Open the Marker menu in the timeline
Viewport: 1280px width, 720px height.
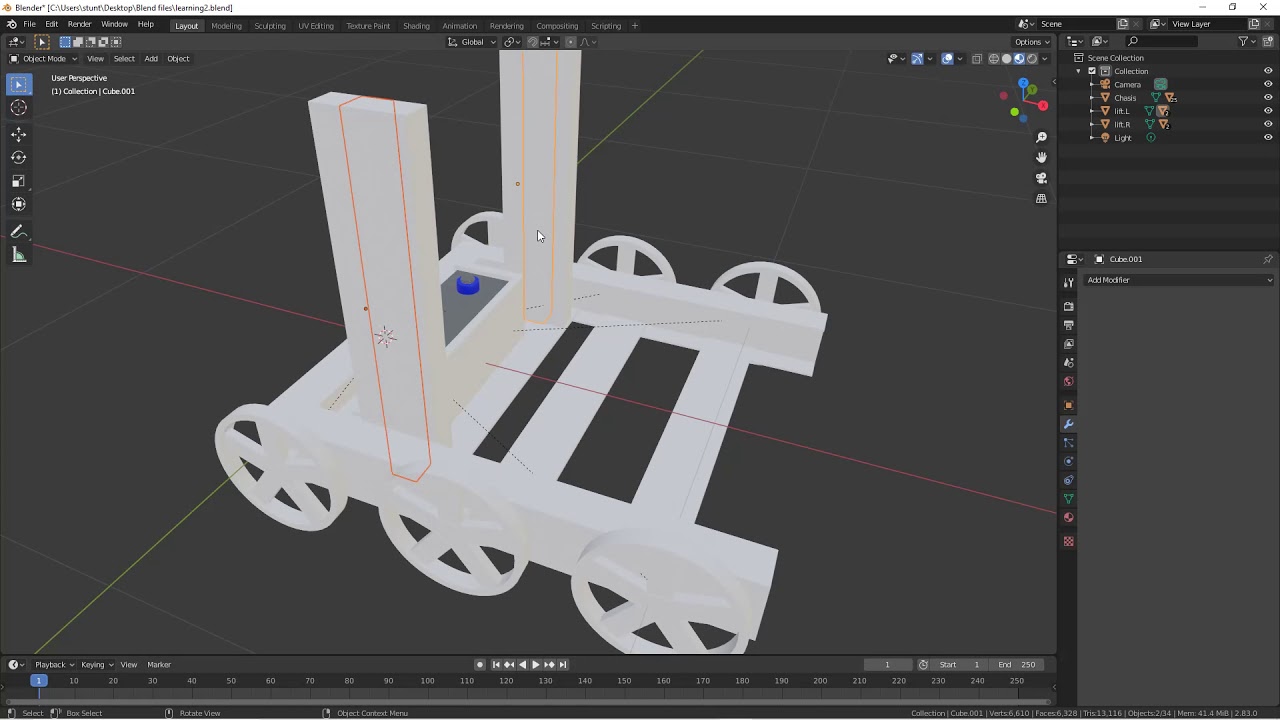[x=159, y=665]
